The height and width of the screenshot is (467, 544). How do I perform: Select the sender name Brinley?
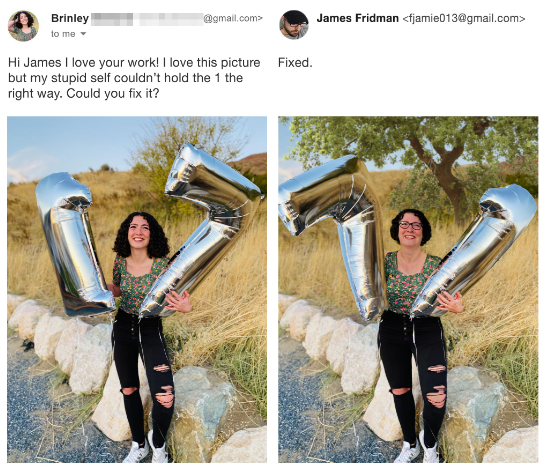point(70,18)
